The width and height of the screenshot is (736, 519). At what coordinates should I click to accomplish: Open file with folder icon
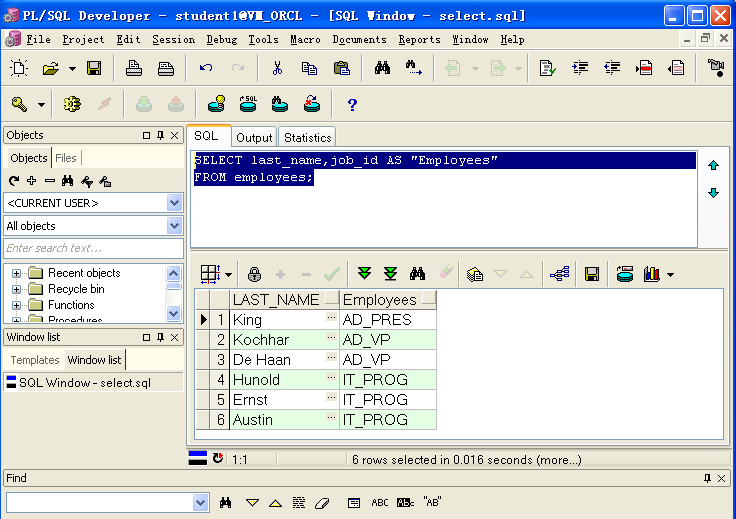(51, 69)
